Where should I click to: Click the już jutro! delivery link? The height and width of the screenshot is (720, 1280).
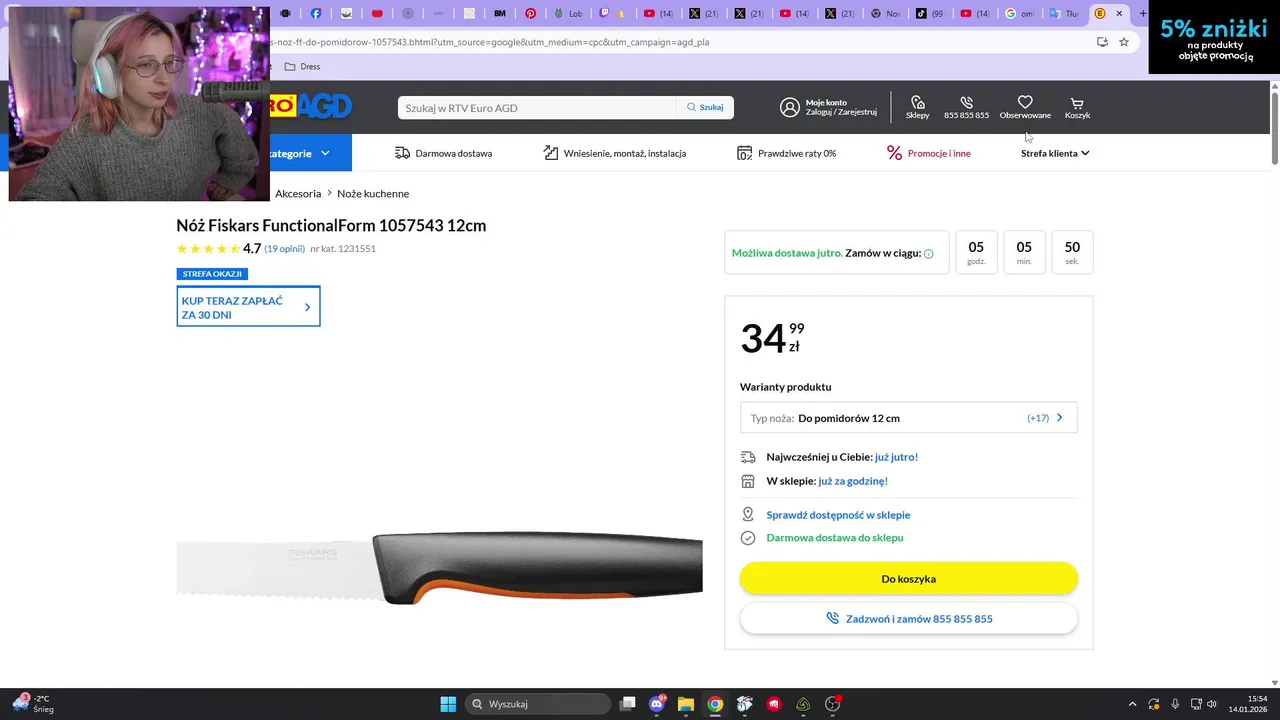click(x=896, y=457)
